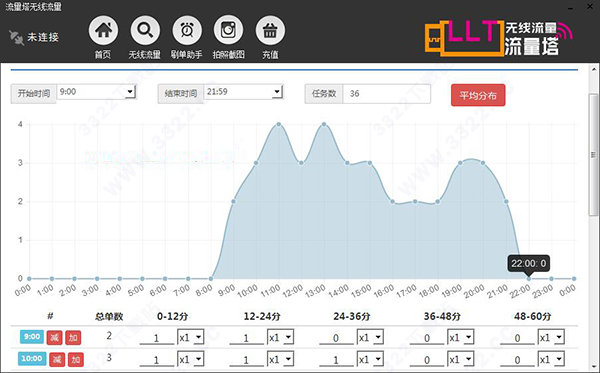Click the chart data point at 22:00
Viewport: 600px width, 373px height.
click(529, 279)
